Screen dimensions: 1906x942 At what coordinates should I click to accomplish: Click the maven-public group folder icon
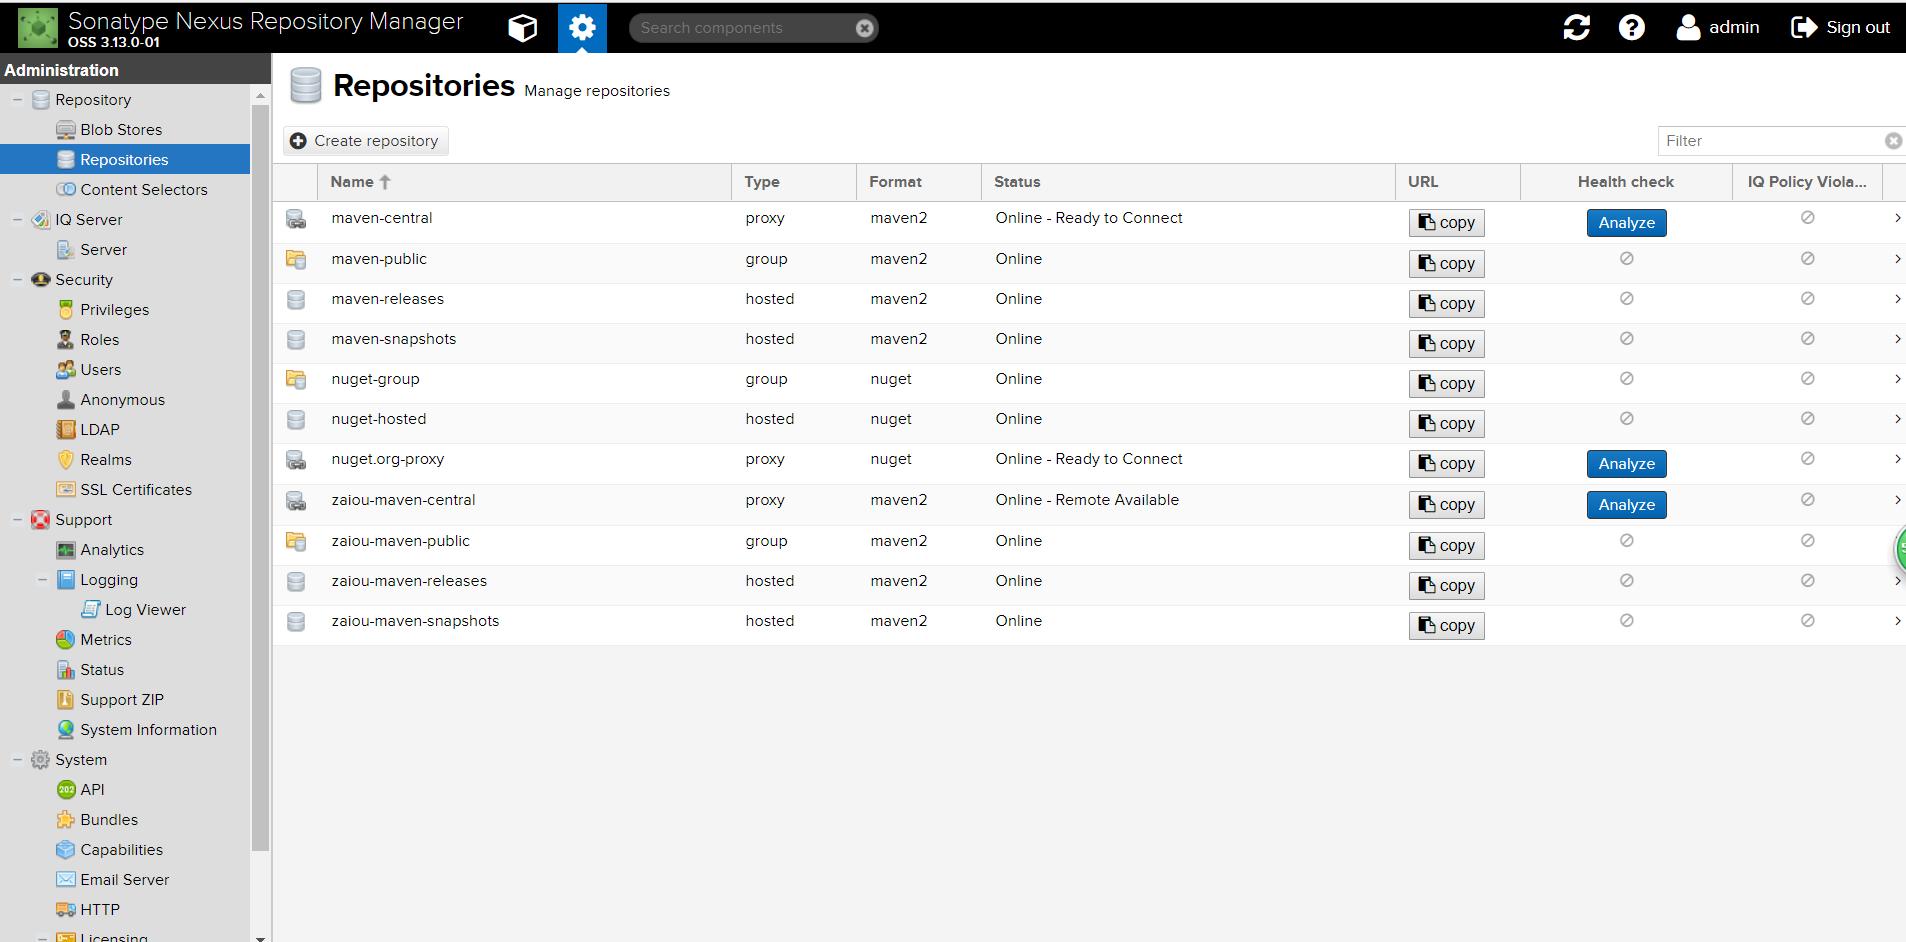click(296, 259)
